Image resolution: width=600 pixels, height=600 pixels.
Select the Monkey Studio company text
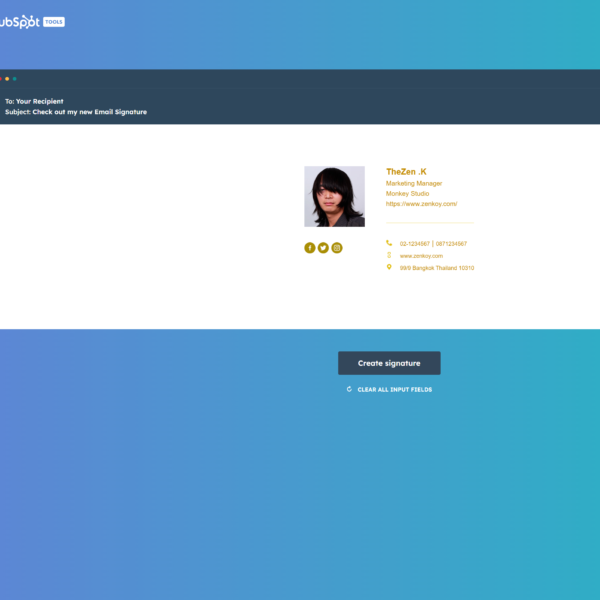pyautogui.click(x=407, y=194)
